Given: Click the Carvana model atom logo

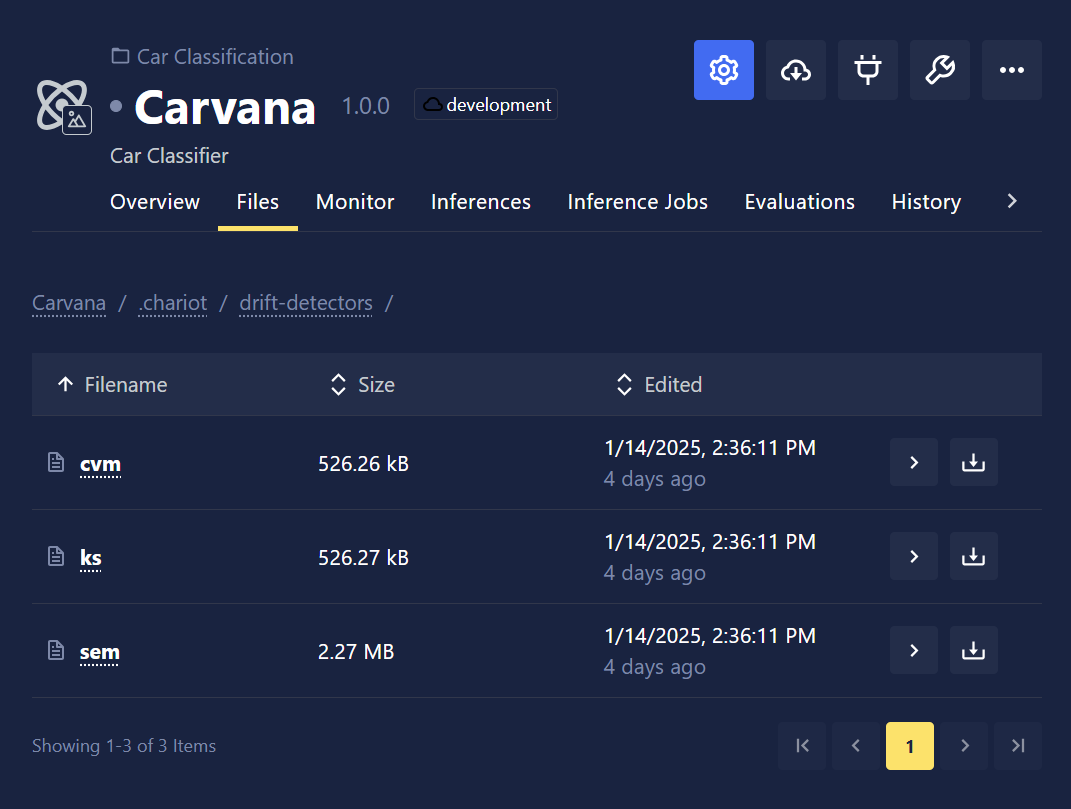Looking at the screenshot, I should (x=64, y=107).
